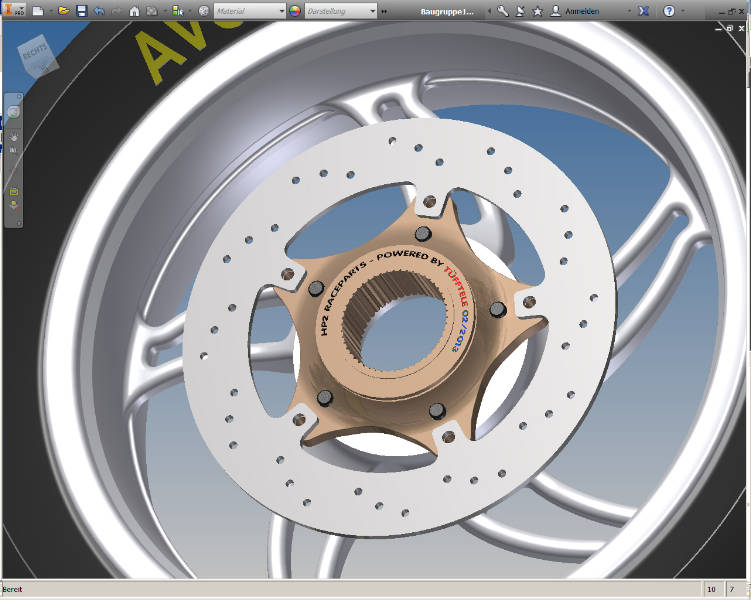Open the steering wheel on navigation bar

(x=14, y=112)
